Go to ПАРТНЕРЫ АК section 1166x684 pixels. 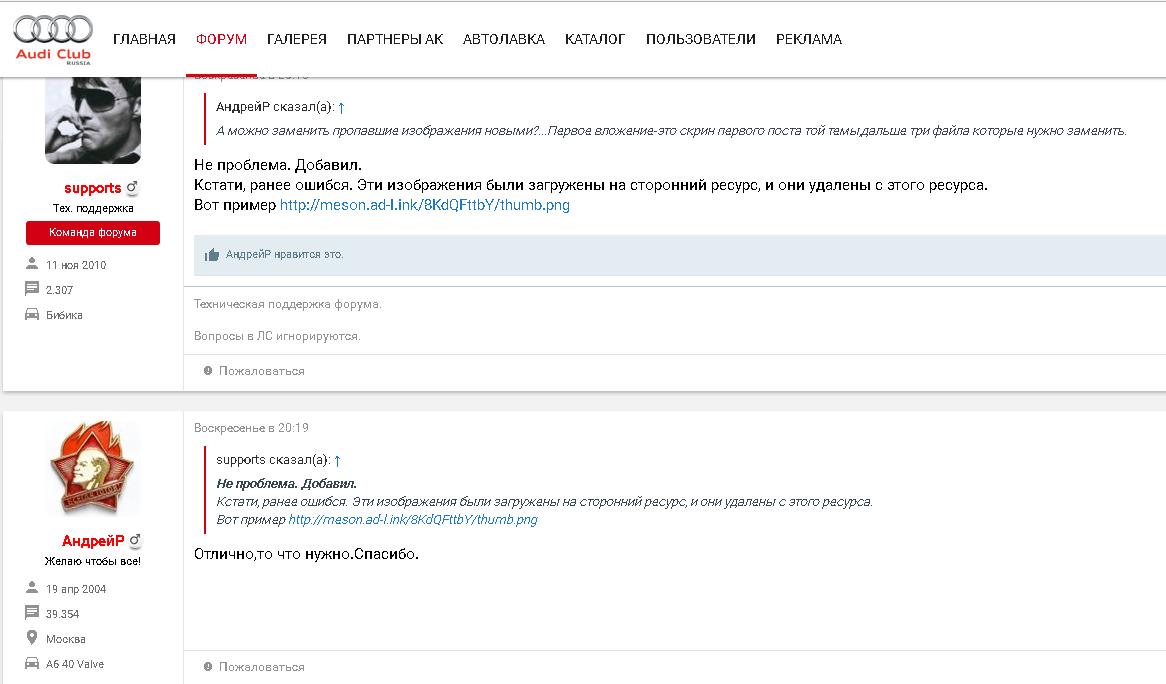tap(394, 39)
